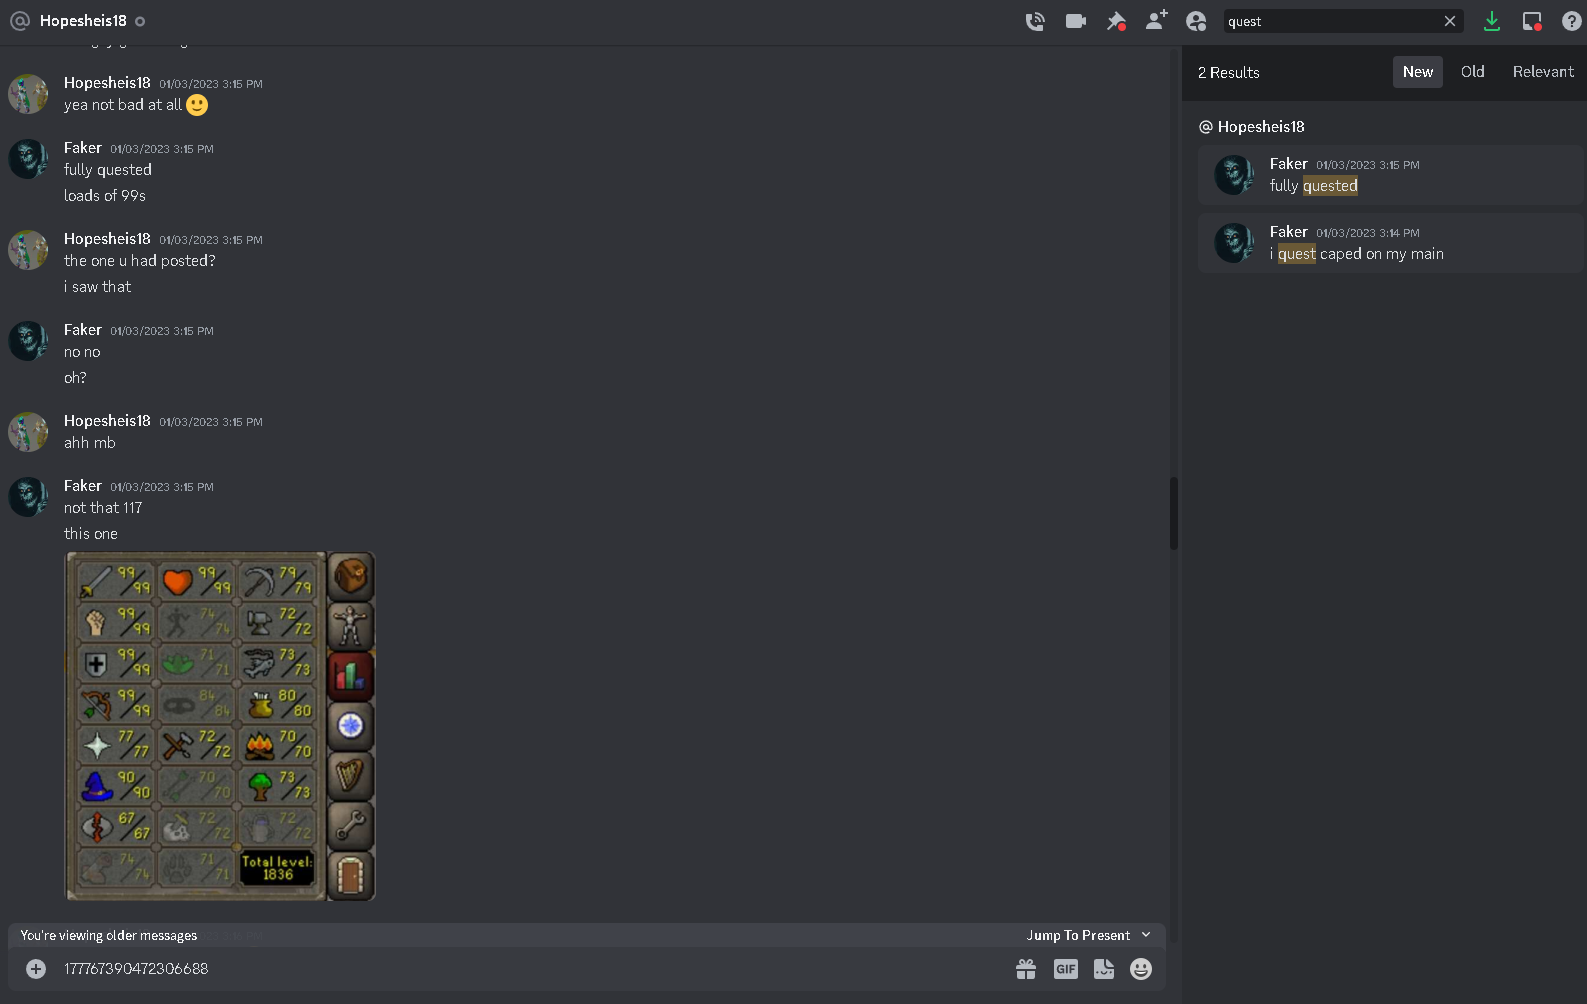Click Jump To Present button
The image size is (1587, 1004).
click(1078, 935)
